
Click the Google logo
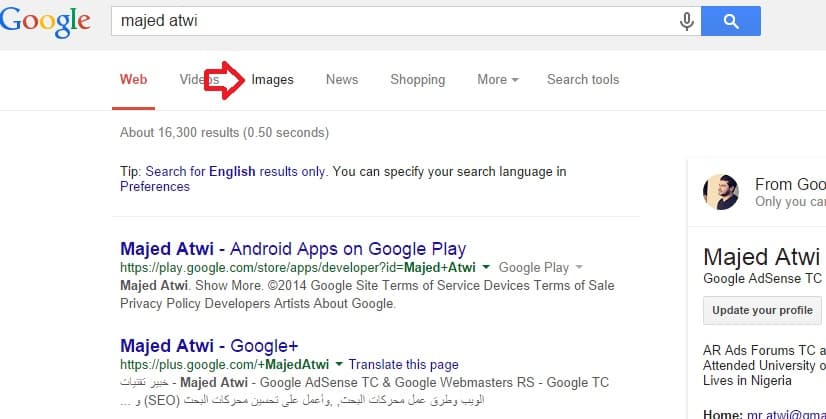(45, 22)
